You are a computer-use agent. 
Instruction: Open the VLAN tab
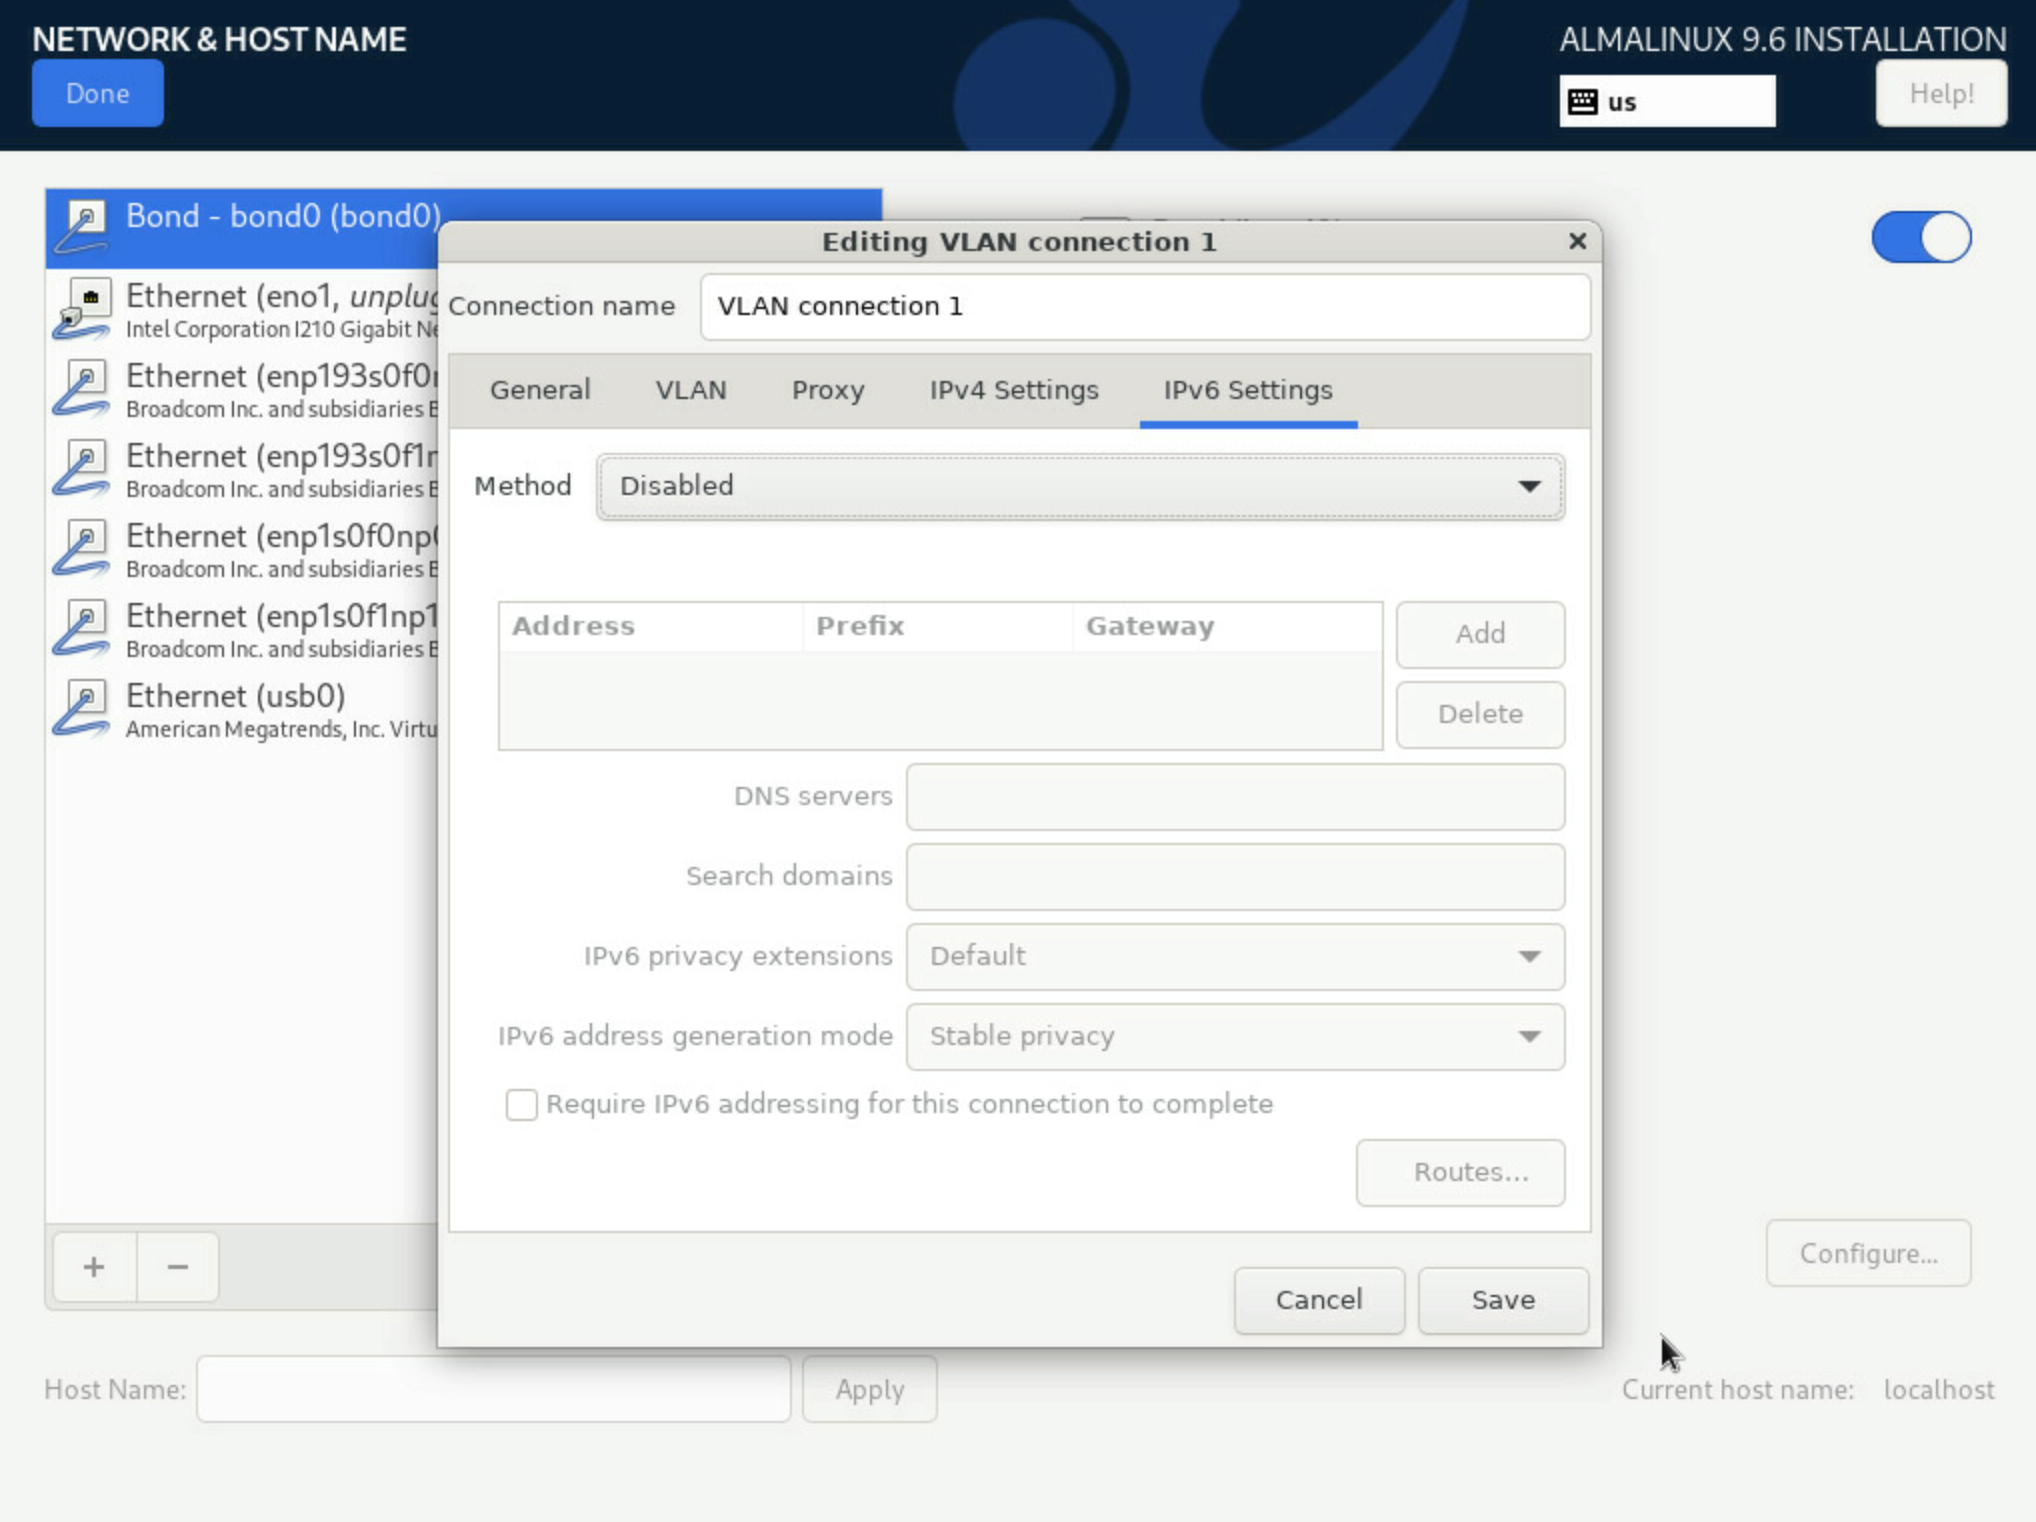(691, 390)
